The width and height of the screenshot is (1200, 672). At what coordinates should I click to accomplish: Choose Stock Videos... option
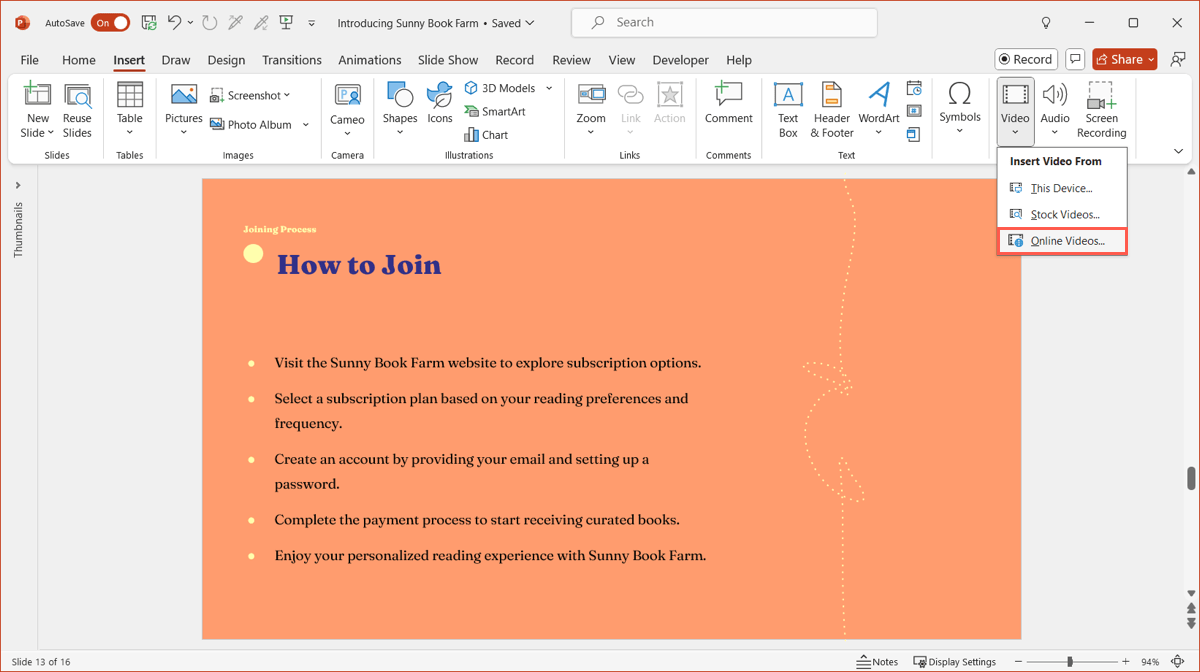coord(1062,214)
